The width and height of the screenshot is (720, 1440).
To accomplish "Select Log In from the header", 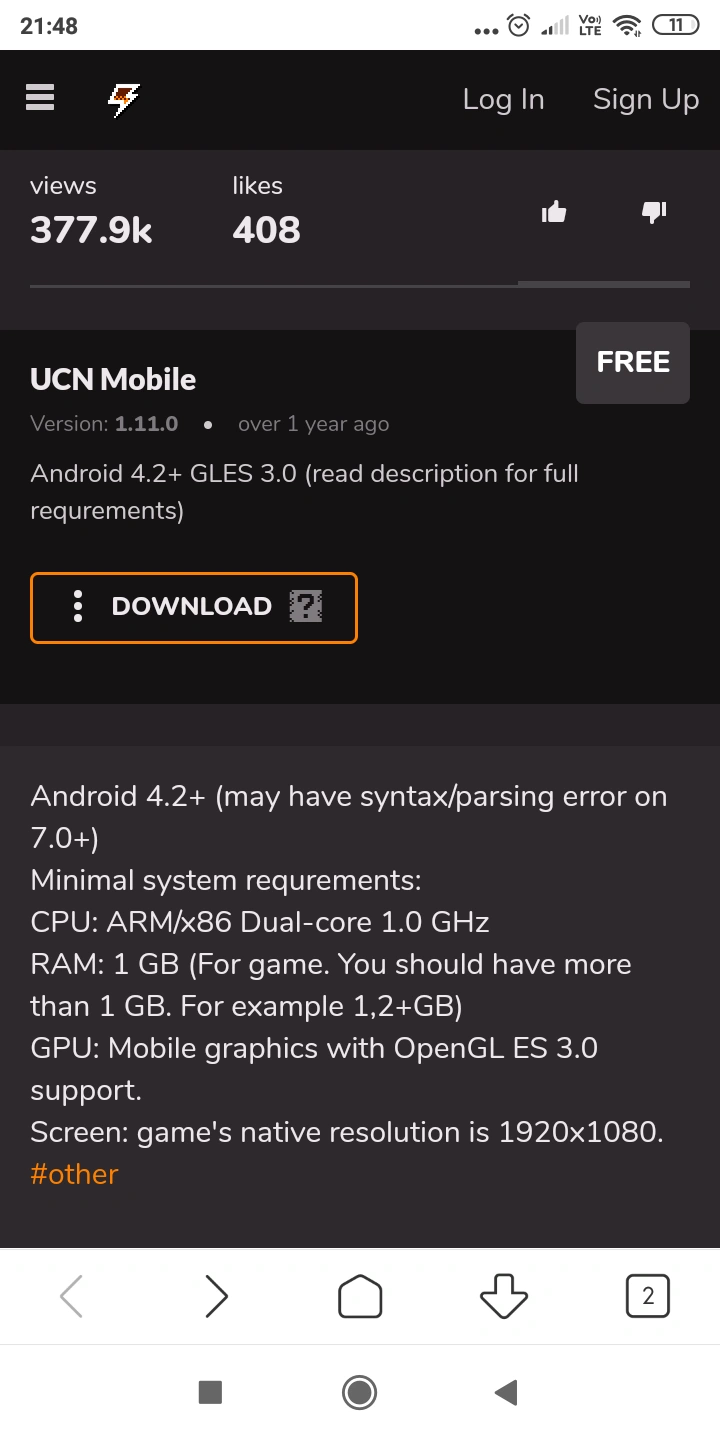I will tap(503, 99).
